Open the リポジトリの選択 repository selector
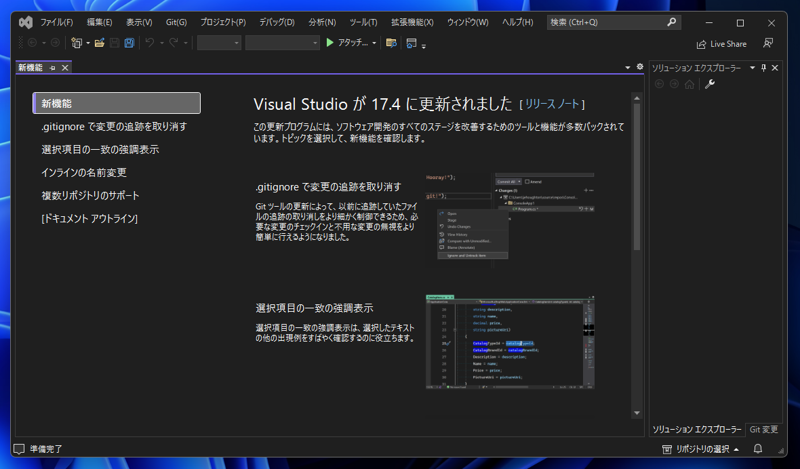Viewport: 800px width, 469px height. pos(702,449)
